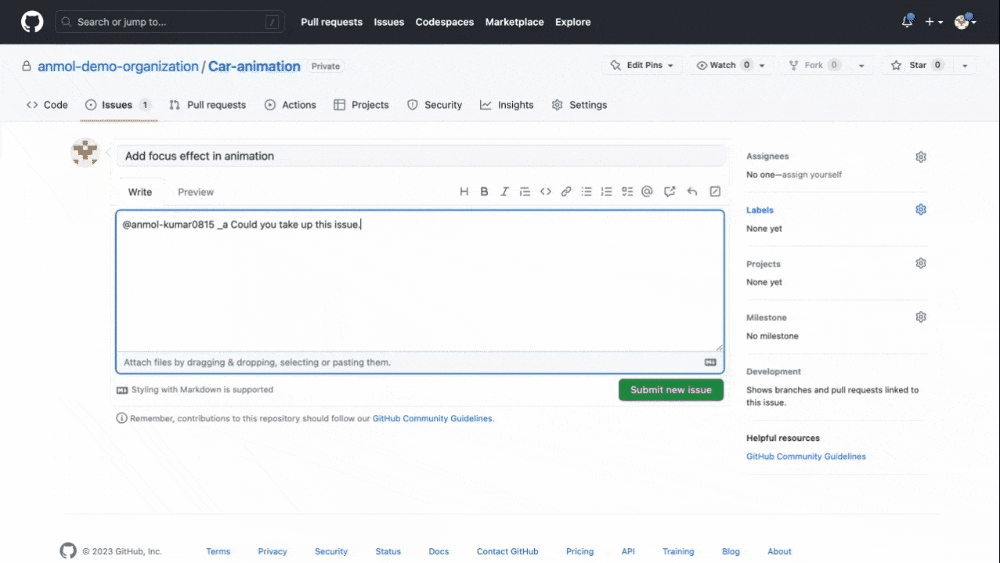
Task: Open the user avatar menu
Action: pos(965,22)
